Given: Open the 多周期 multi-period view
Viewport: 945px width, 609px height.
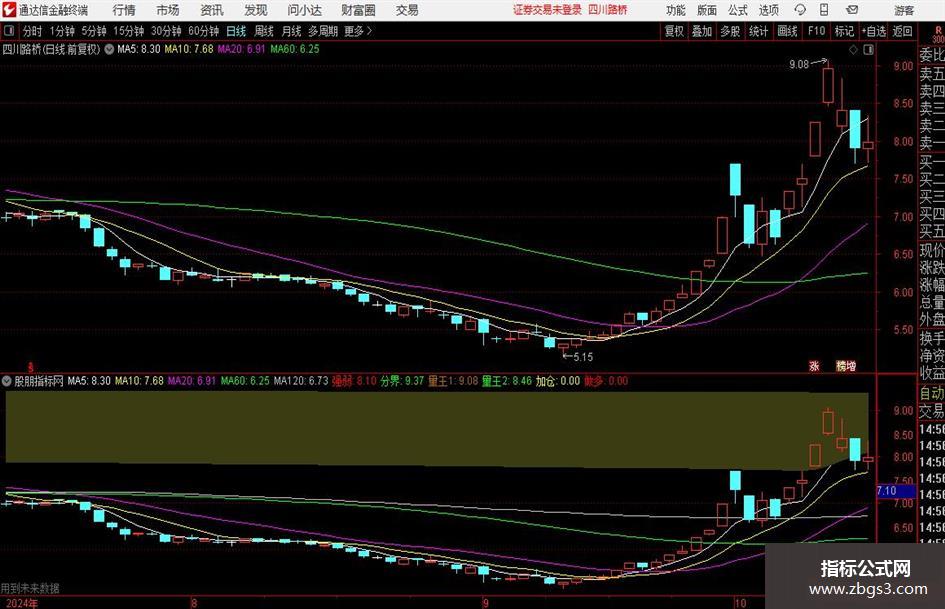Looking at the screenshot, I should pos(323,31).
